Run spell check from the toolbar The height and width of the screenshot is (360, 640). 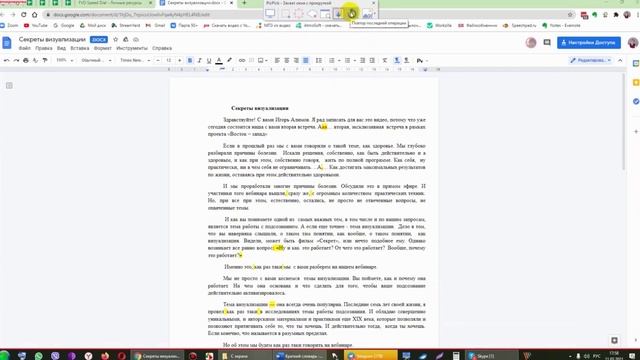[x=35, y=60]
